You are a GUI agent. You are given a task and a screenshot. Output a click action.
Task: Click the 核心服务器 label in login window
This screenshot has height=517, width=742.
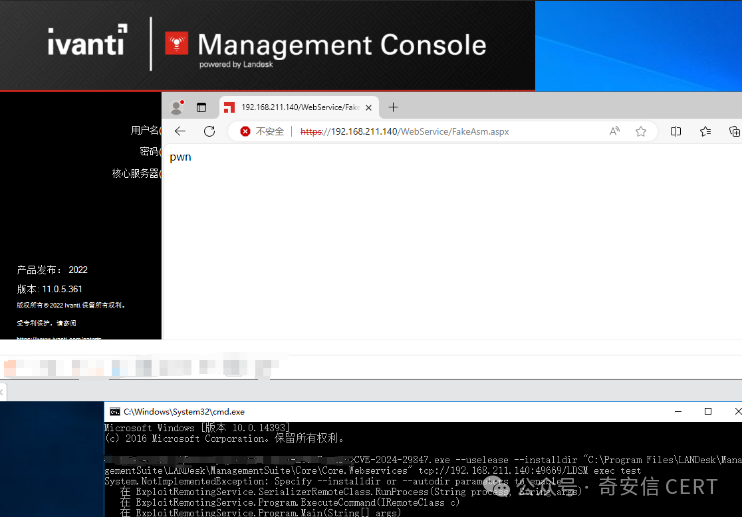pos(135,174)
